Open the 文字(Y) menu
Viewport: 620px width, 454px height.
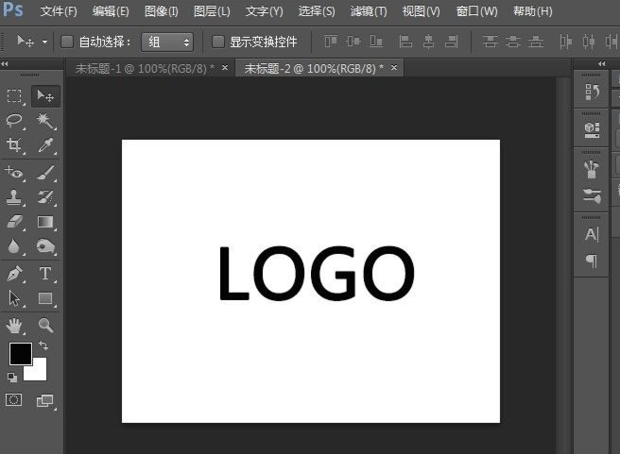(264, 11)
